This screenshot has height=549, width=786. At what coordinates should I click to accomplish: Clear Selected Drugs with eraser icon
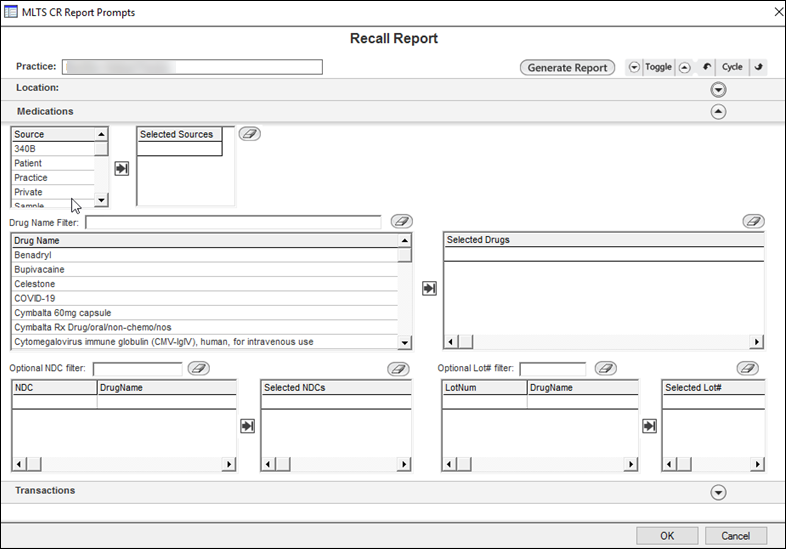pos(753,221)
